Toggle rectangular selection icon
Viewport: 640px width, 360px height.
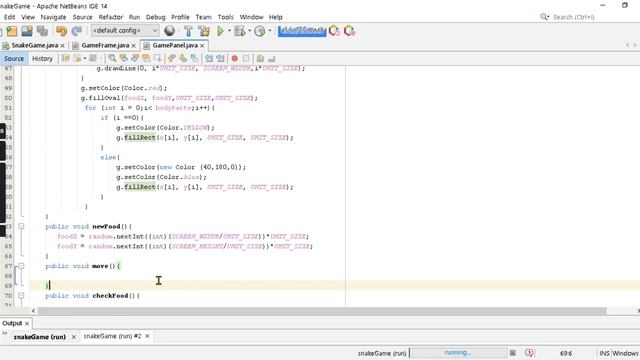pyautogui.click(x=158, y=59)
